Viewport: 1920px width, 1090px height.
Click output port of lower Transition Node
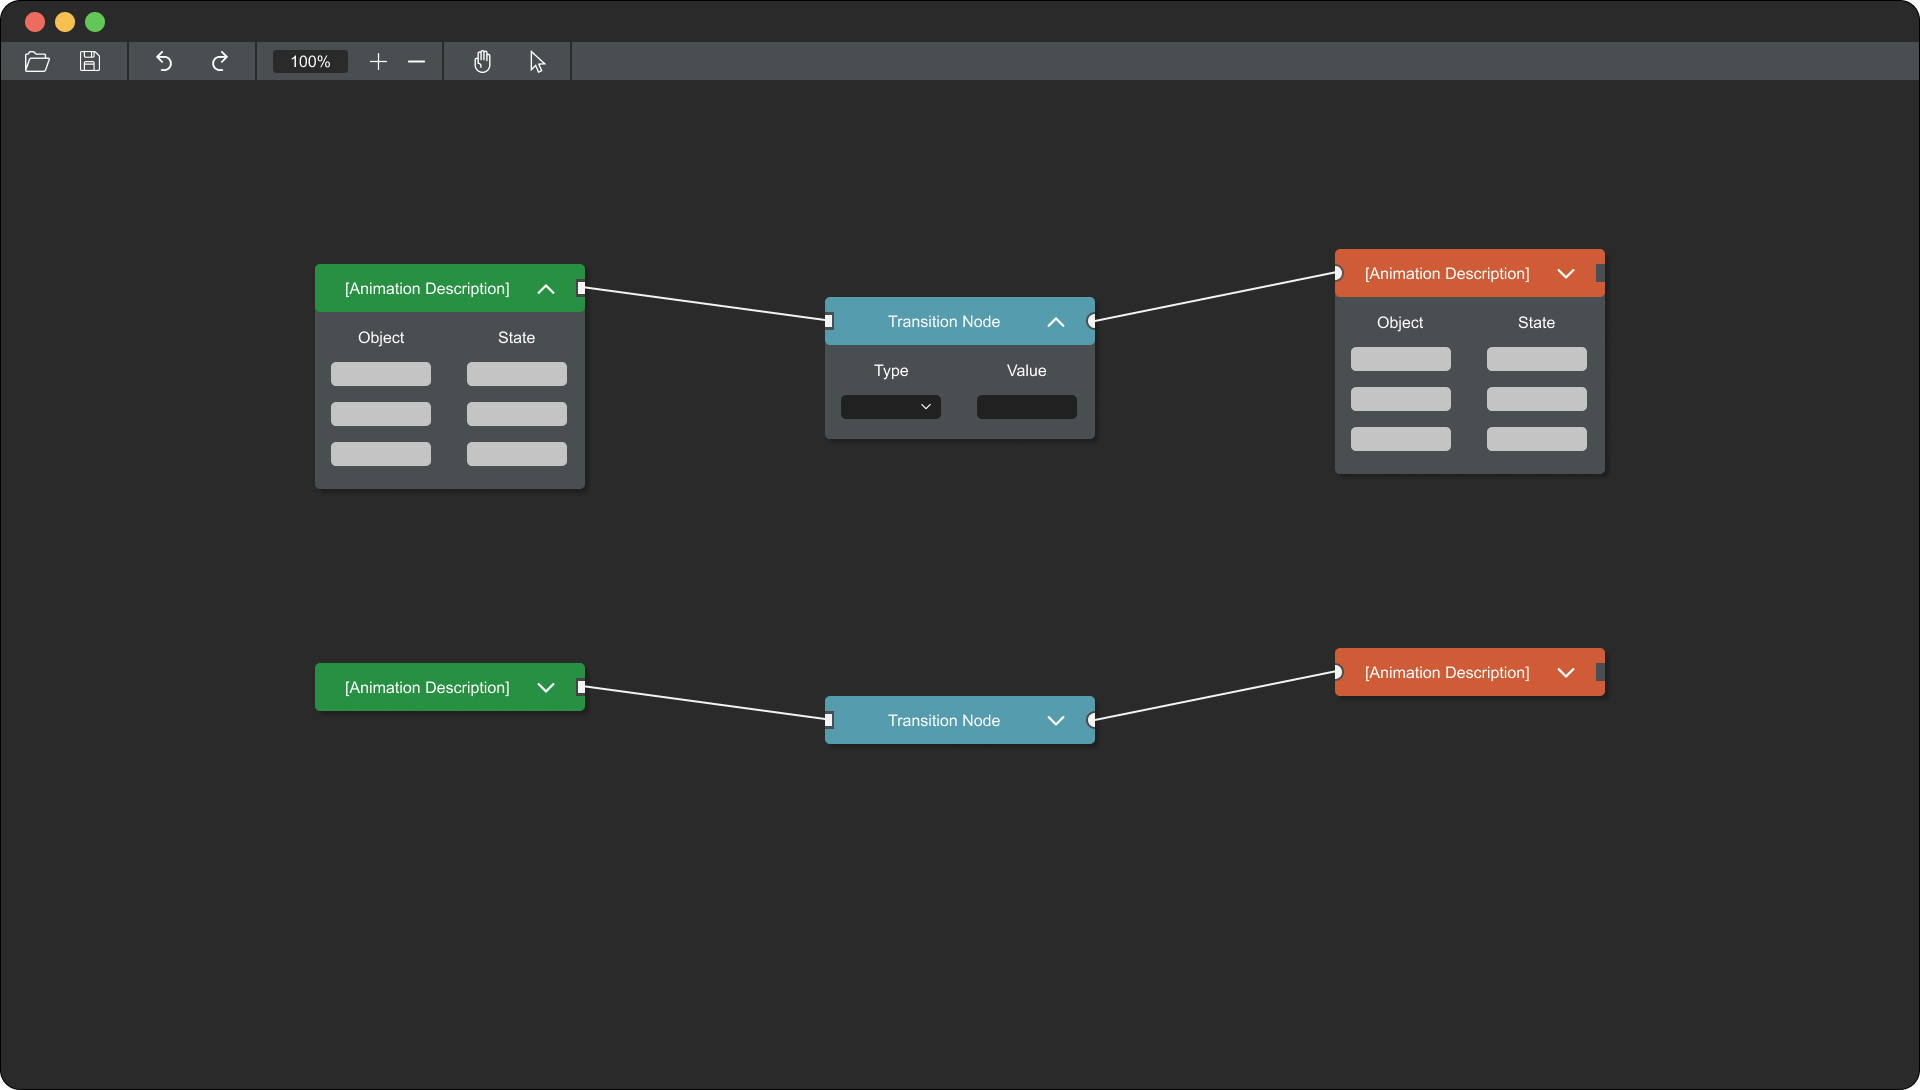click(1092, 720)
